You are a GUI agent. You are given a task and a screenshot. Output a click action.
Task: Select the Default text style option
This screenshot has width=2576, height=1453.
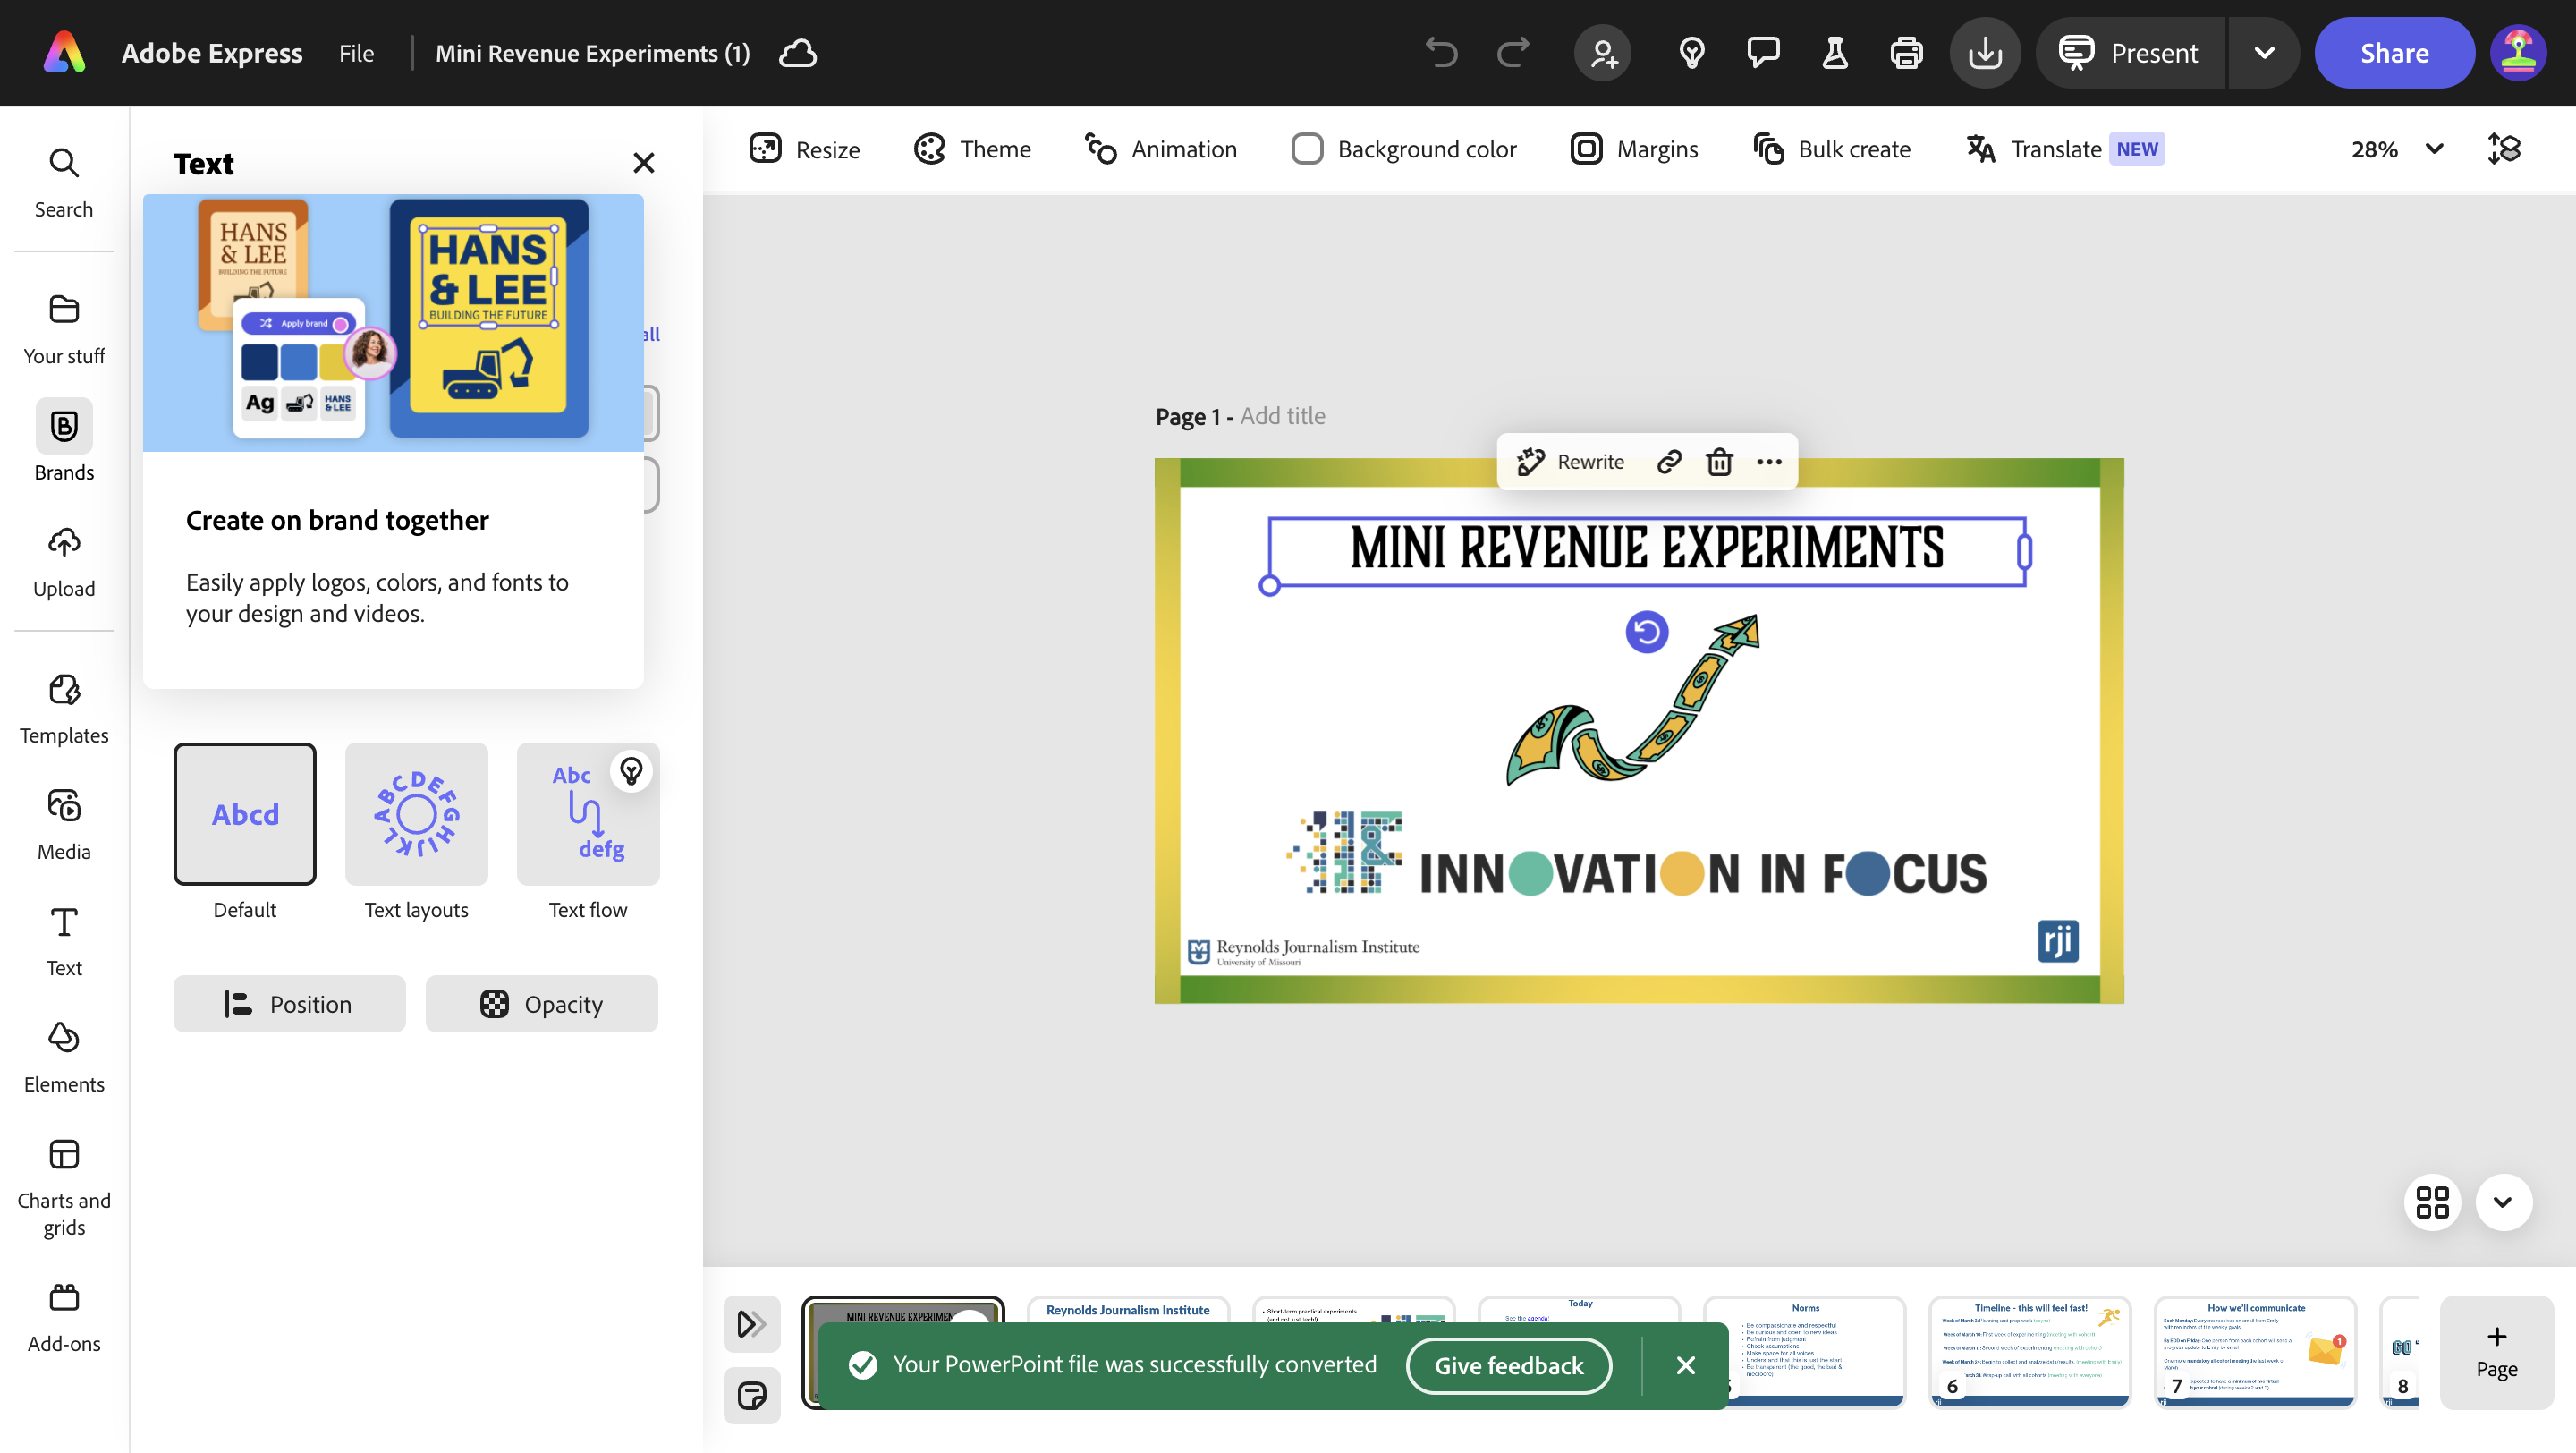(244, 814)
